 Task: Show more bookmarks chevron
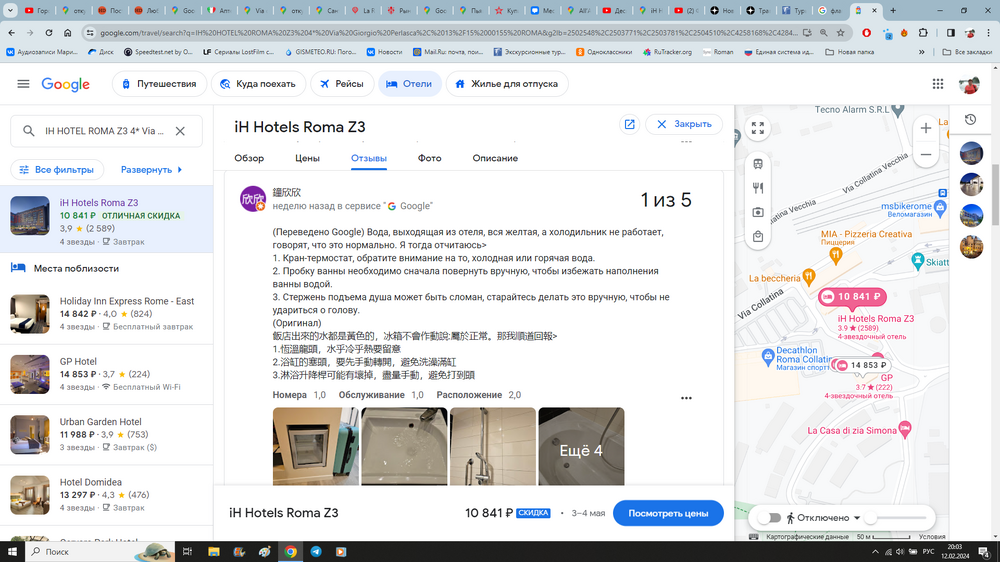(922, 52)
